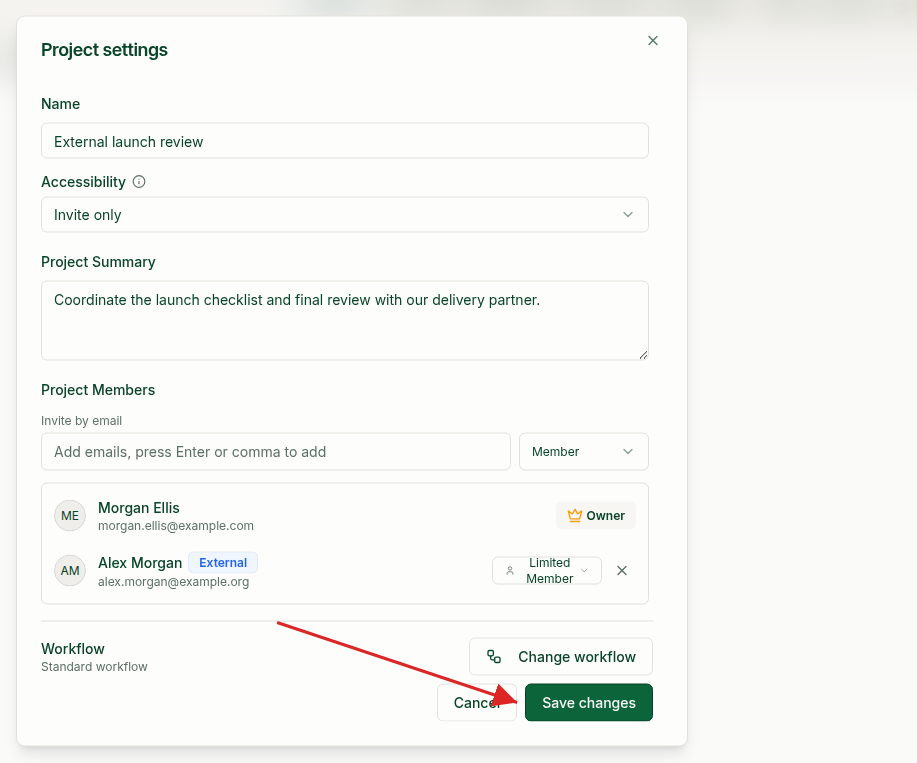Click the Workflow heading
This screenshot has width=917, height=763.
pyautogui.click(x=73, y=649)
